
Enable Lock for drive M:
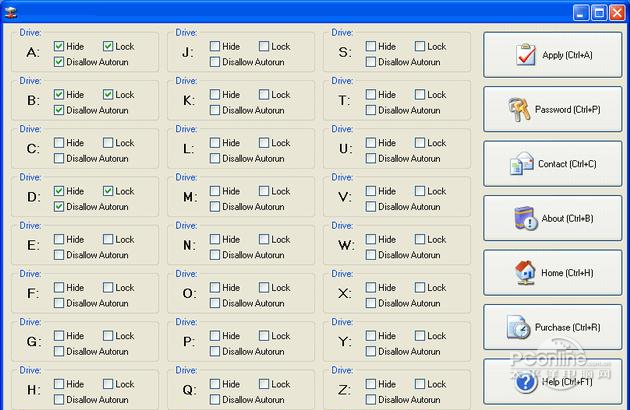click(x=264, y=191)
